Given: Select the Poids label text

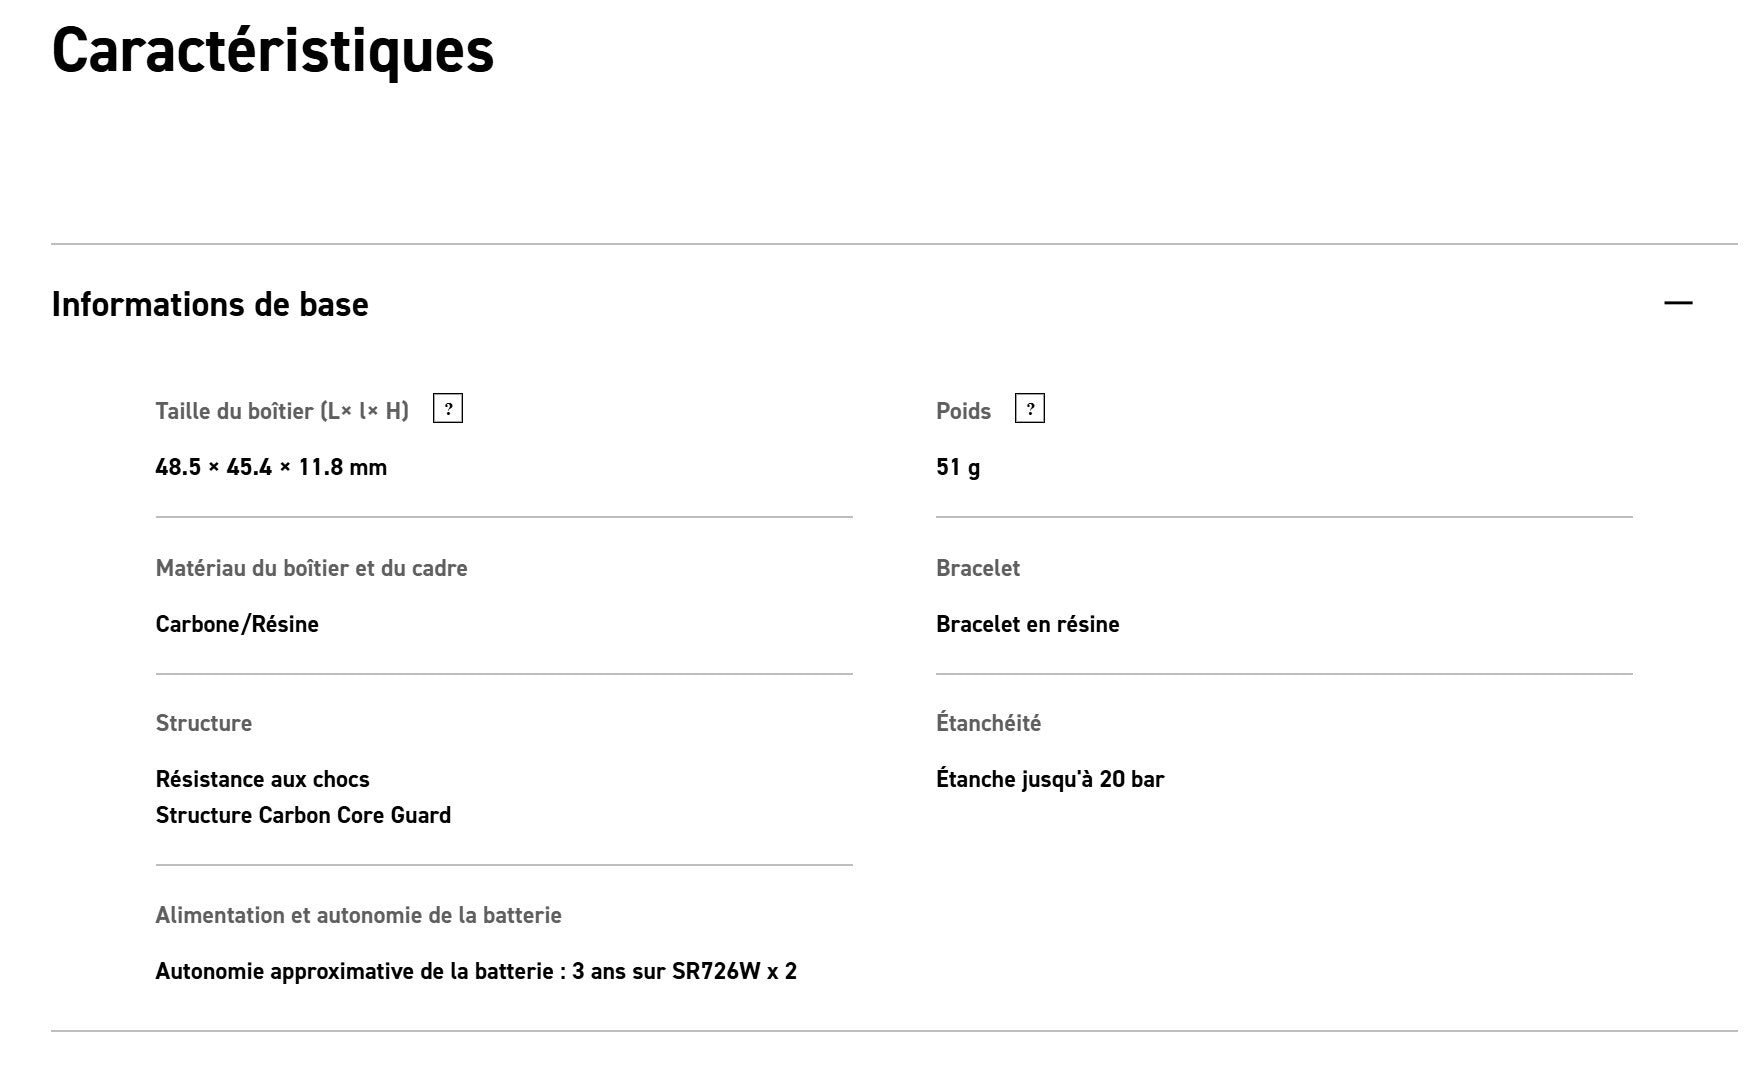Looking at the screenshot, I should (x=963, y=411).
